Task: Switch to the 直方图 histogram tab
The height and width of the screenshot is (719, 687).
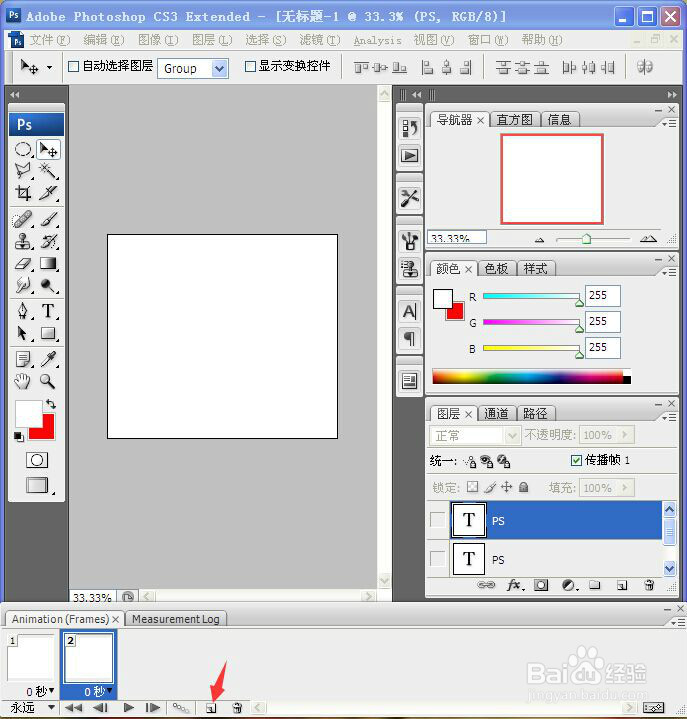Action: tap(515, 120)
